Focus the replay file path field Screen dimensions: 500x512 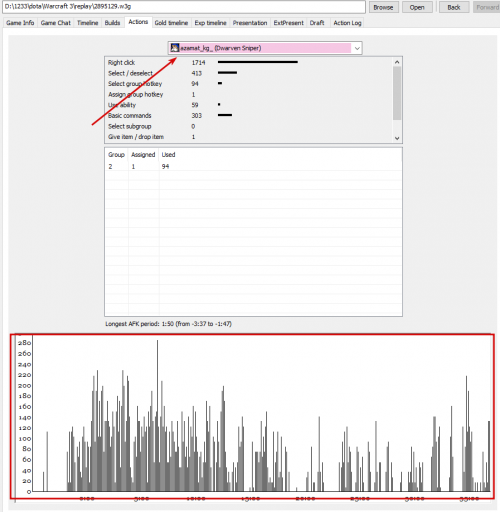click(184, 6)
